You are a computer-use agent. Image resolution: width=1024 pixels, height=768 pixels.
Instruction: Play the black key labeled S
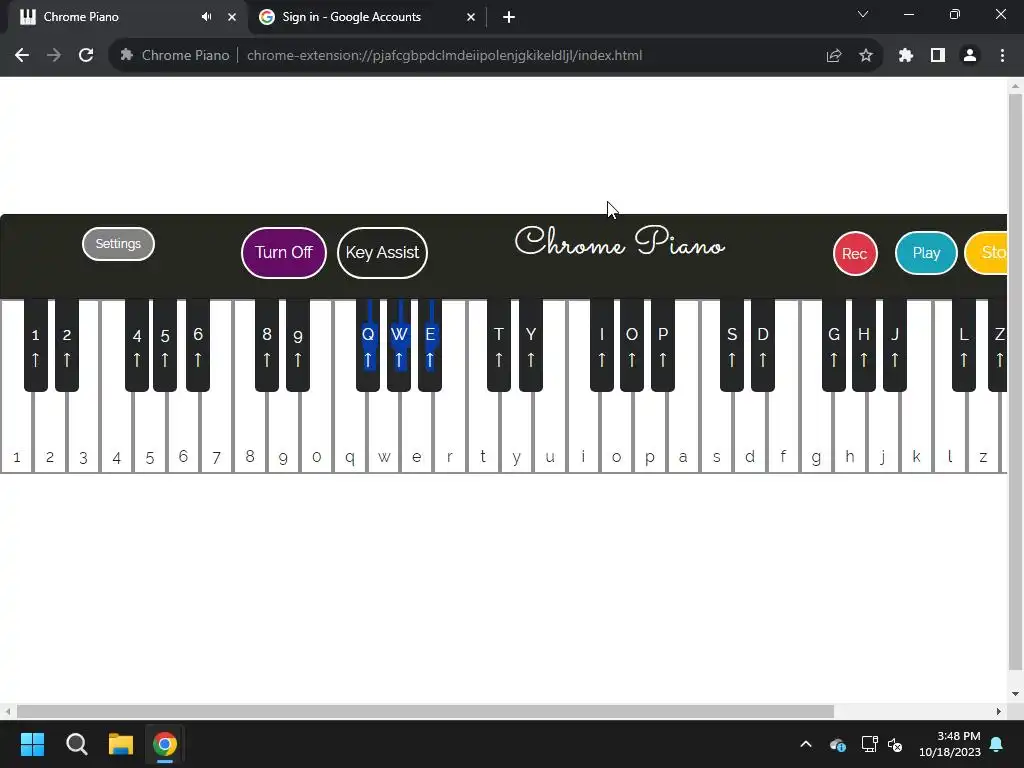731,345
